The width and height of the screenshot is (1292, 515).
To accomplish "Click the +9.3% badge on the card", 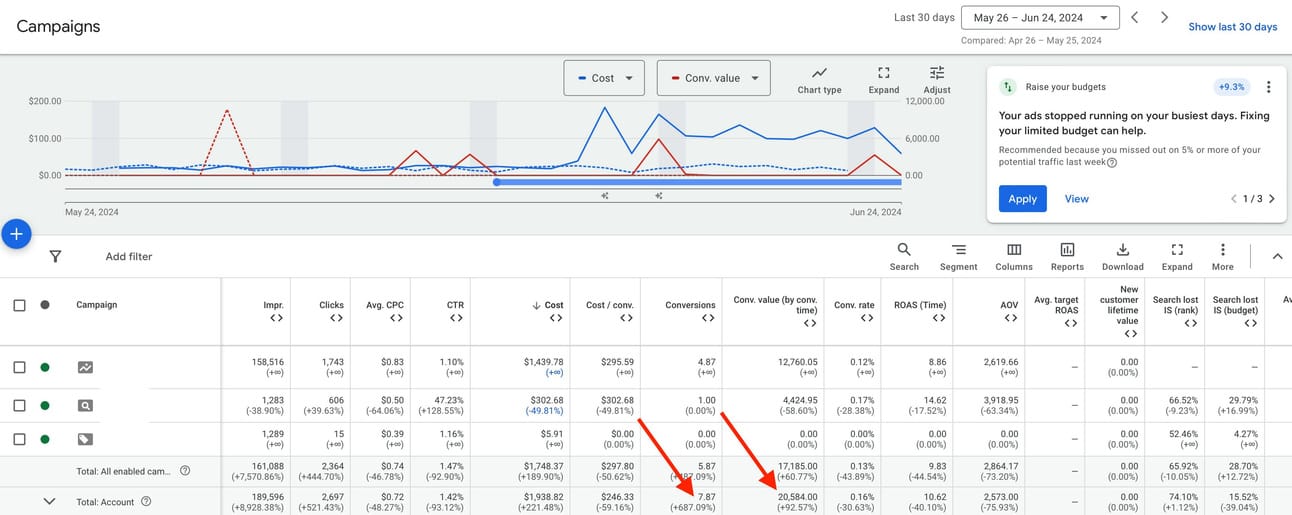I will (x=1232, y=87).
